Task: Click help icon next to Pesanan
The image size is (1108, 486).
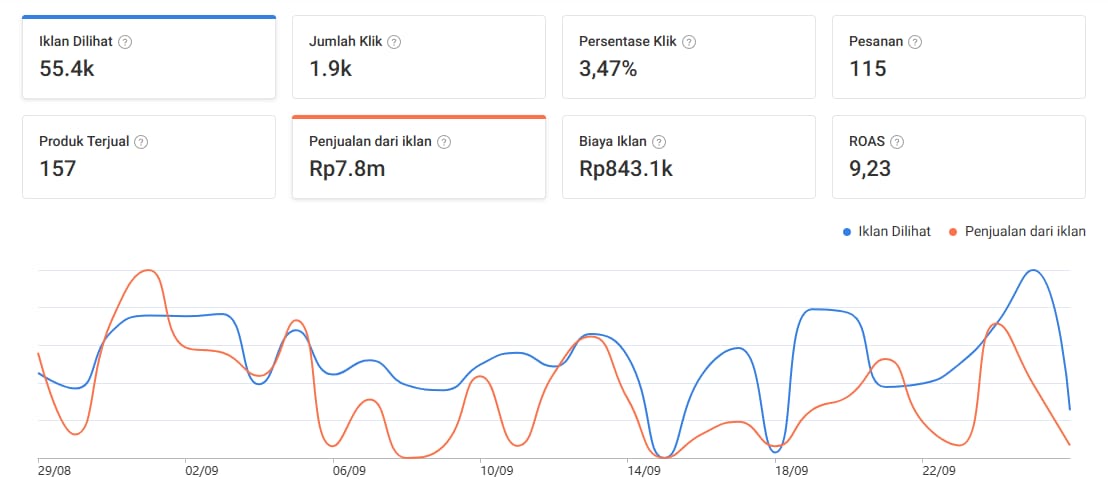Action: 915,42
